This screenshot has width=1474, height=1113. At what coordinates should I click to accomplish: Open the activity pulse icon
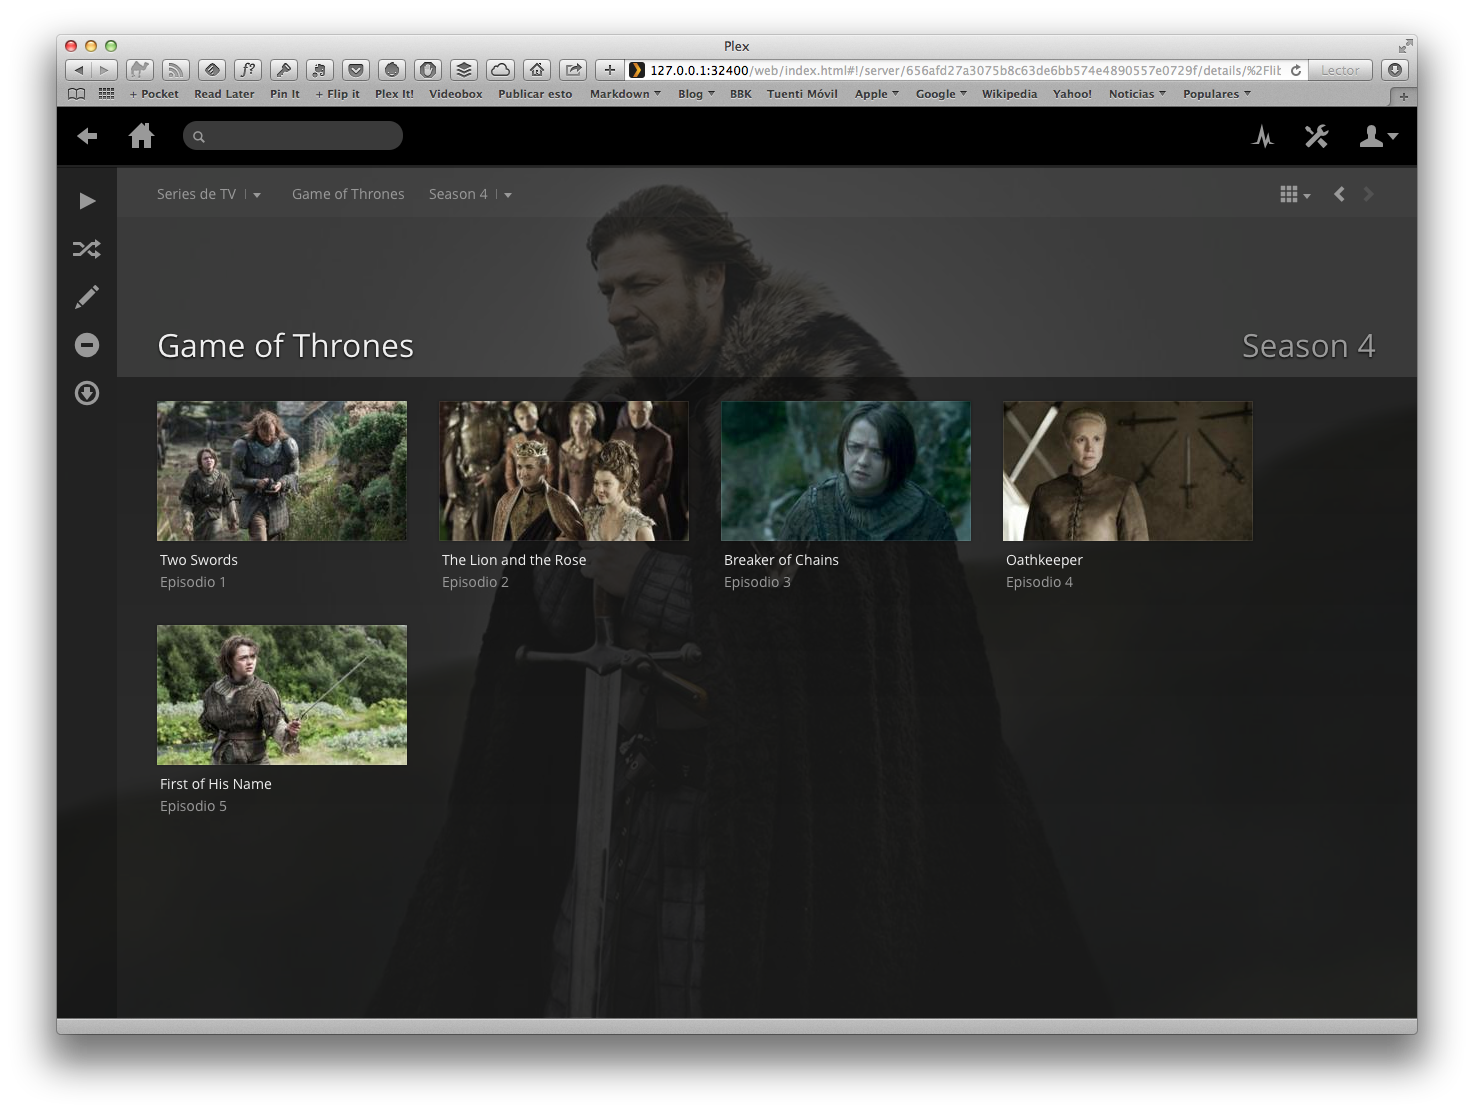[x=1263, y=136]
